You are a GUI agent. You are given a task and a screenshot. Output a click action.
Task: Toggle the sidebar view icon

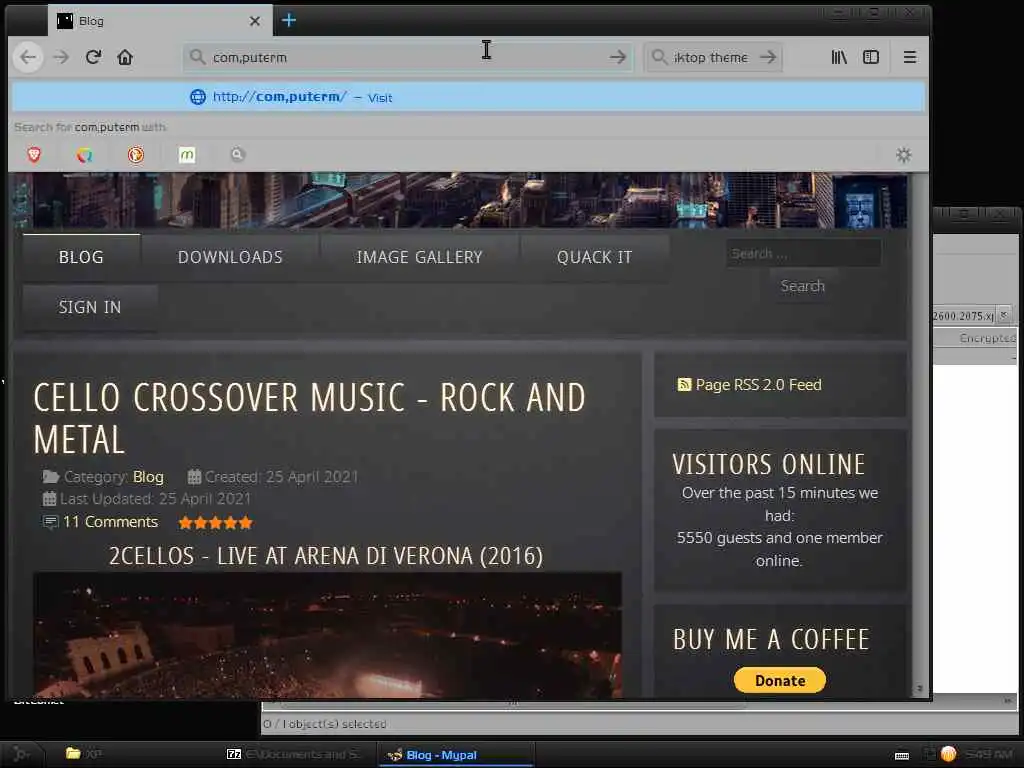click(871, 57)
